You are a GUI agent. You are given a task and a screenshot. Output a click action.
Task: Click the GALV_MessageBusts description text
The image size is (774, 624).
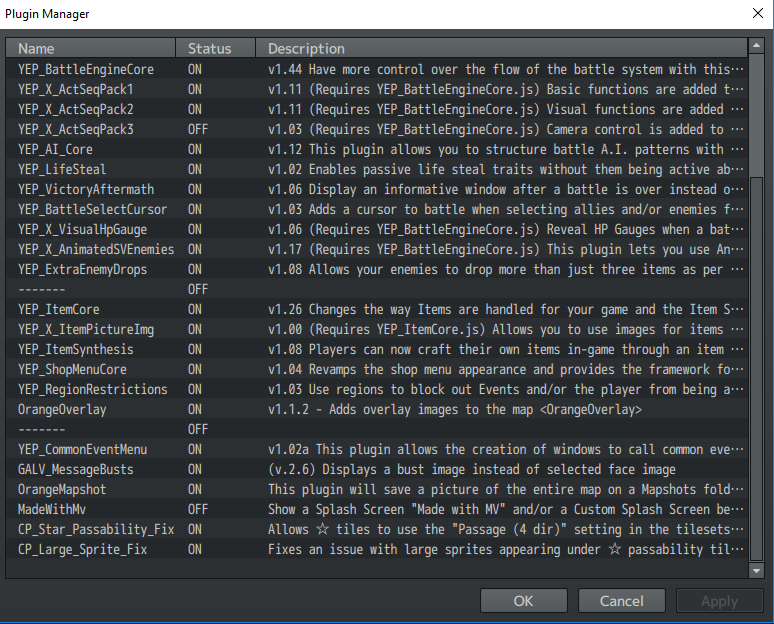472,469
